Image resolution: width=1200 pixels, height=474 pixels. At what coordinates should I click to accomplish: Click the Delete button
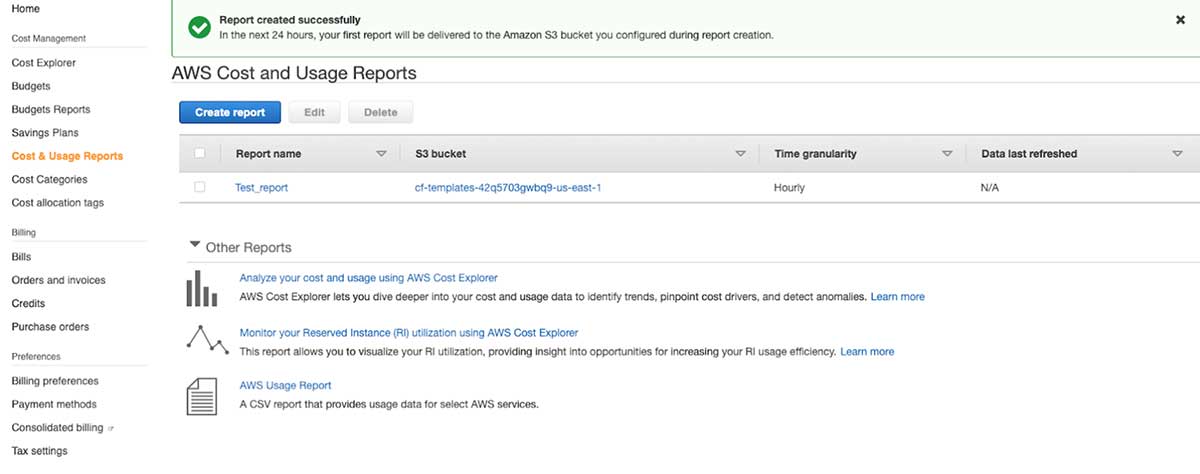pyautogui.click(x=380, y=113)
